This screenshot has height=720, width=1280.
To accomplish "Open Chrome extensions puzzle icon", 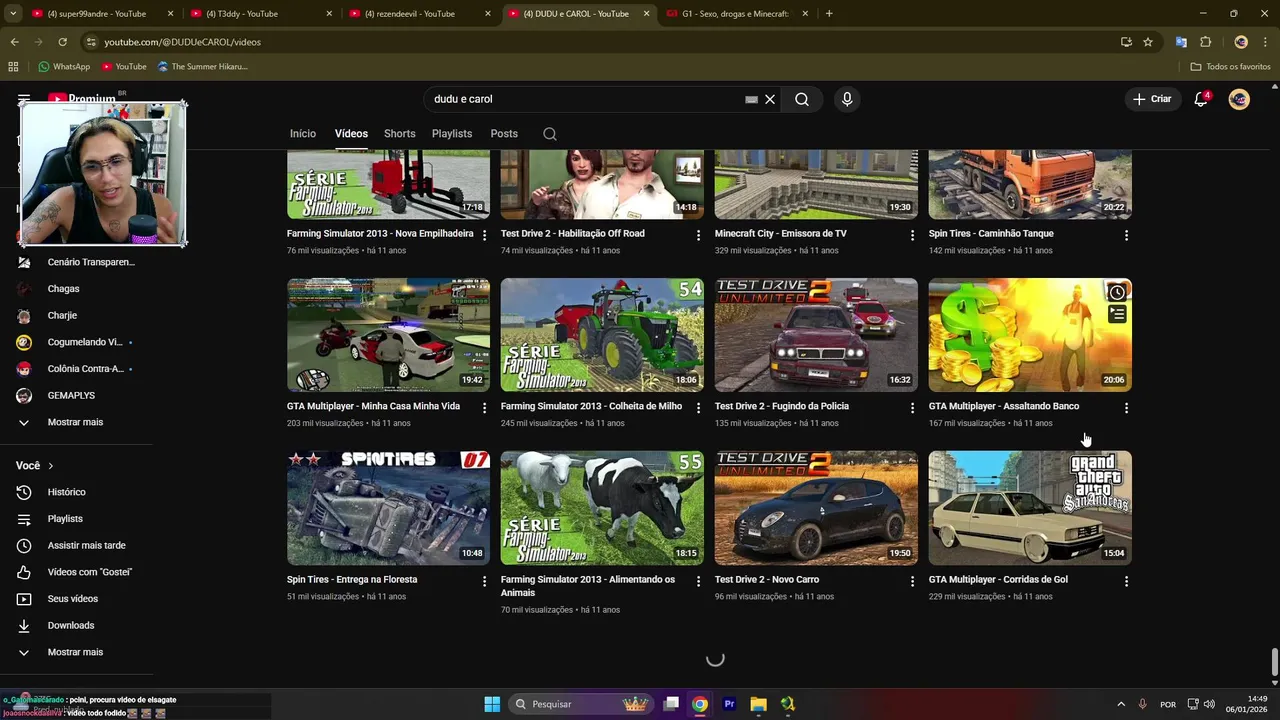I will [x=1205, y=42].
